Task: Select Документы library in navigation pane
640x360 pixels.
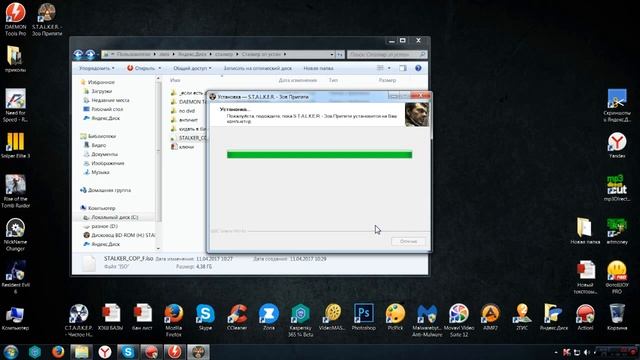Action: [104, 154]
